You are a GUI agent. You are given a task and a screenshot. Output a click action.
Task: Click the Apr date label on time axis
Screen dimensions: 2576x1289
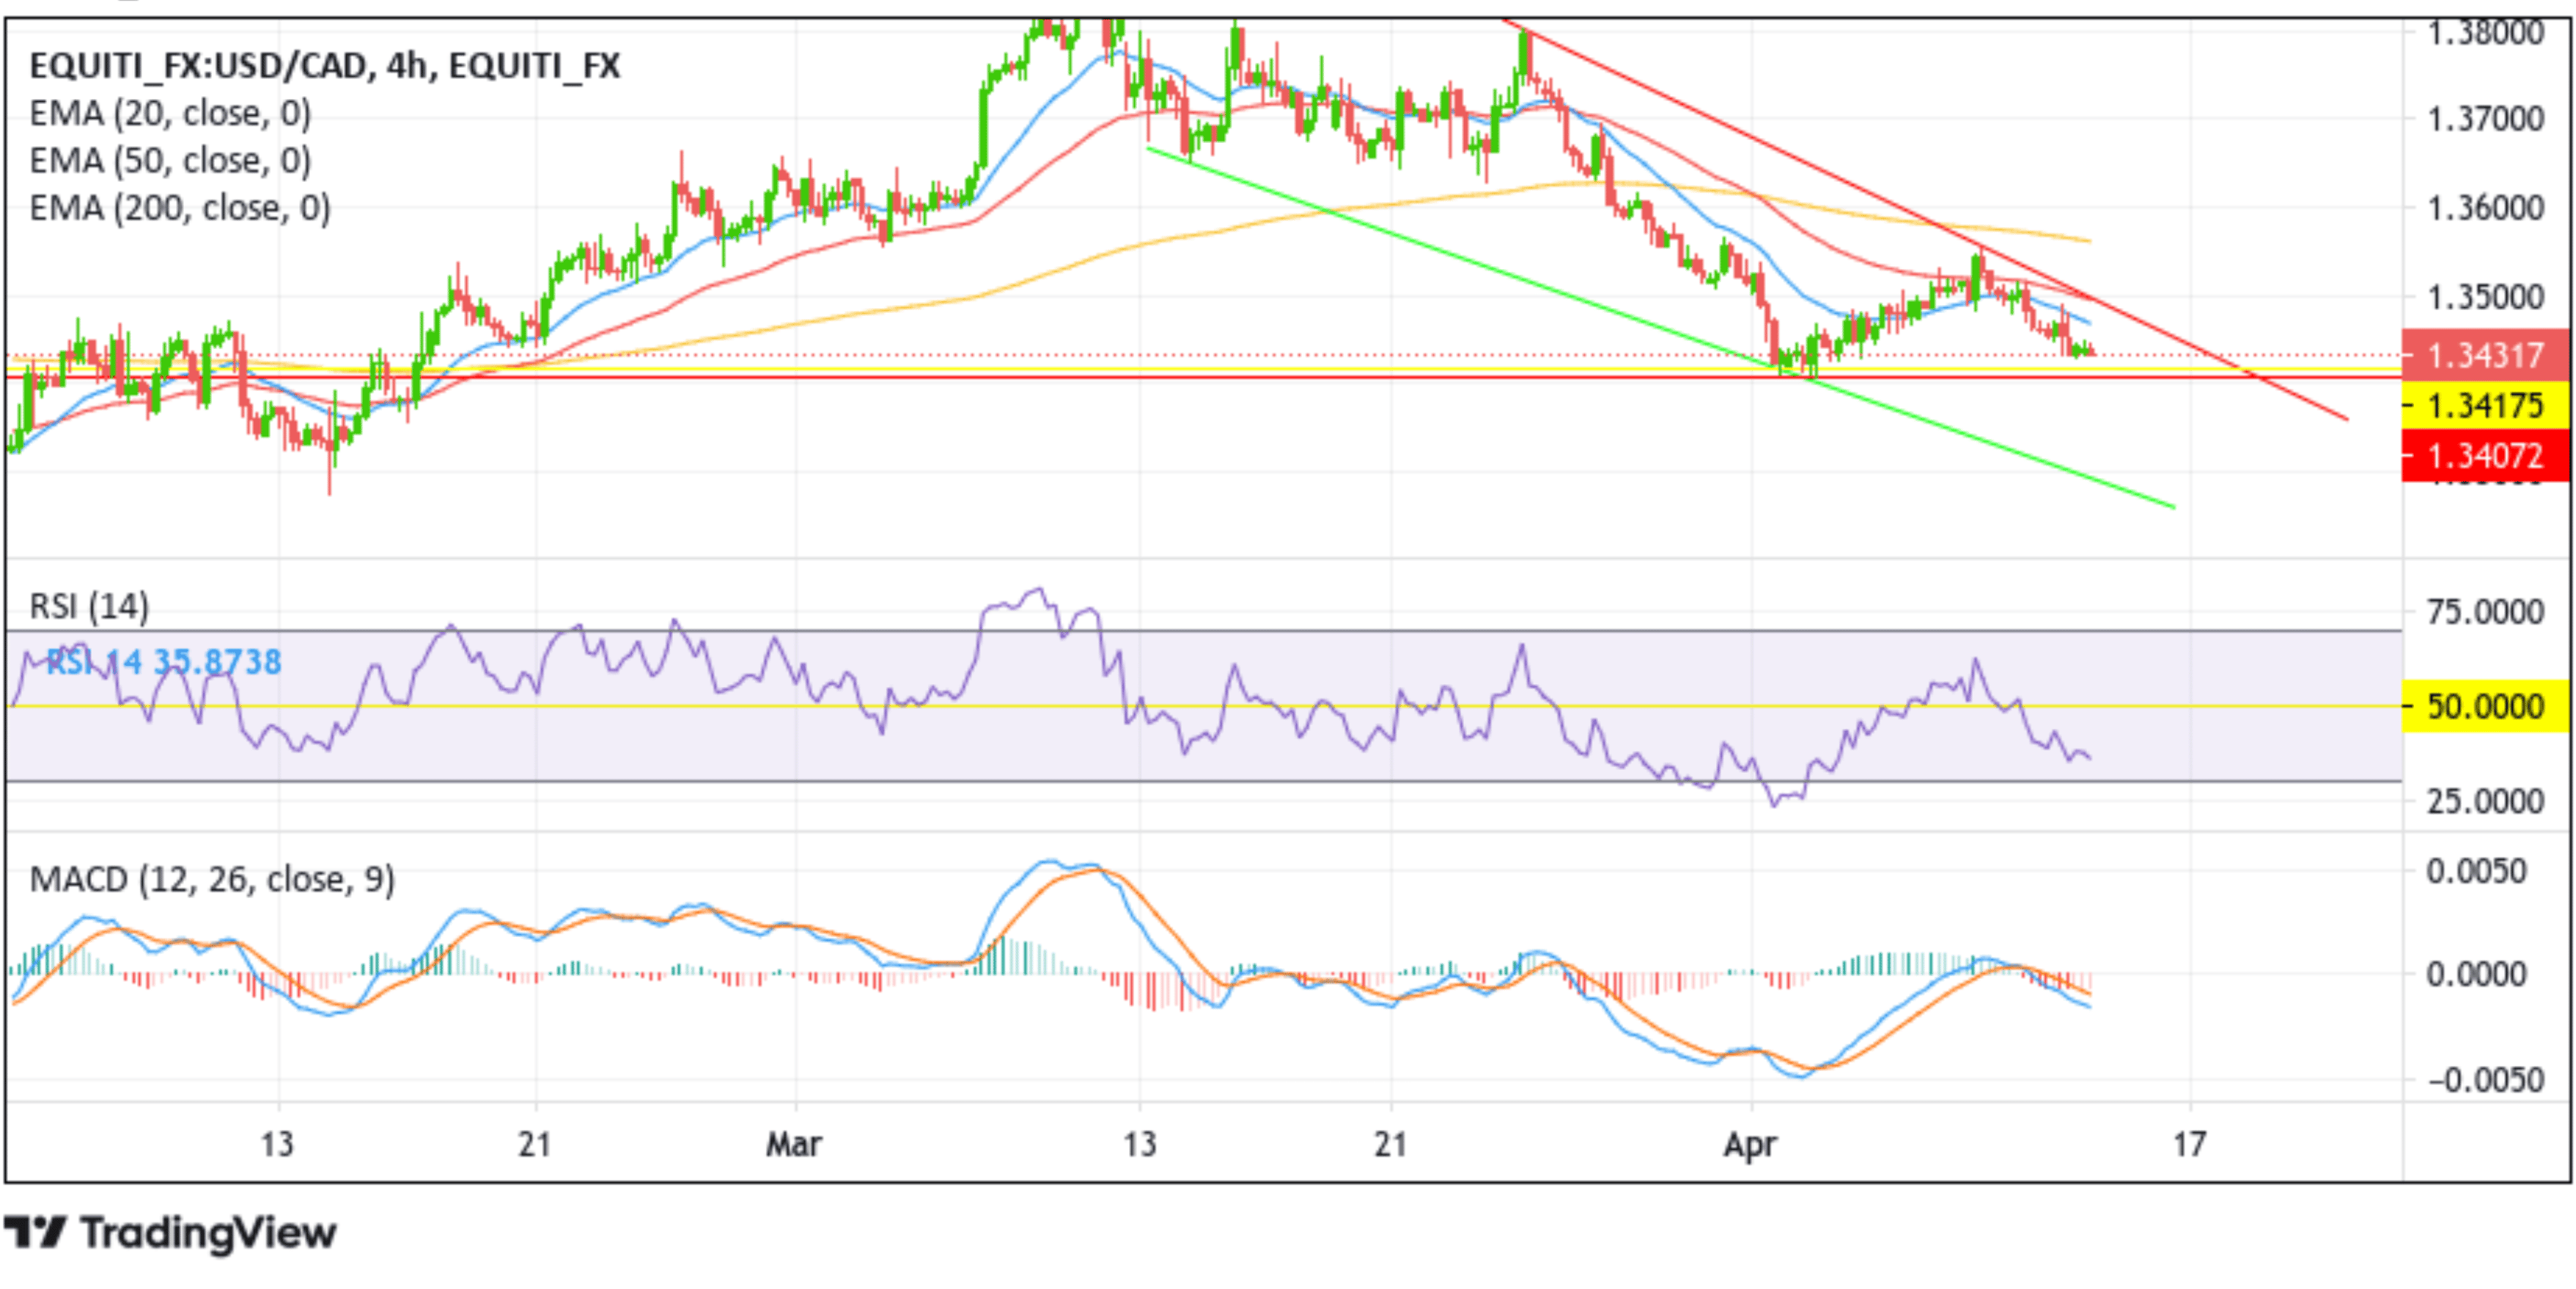point(1750,1145)
